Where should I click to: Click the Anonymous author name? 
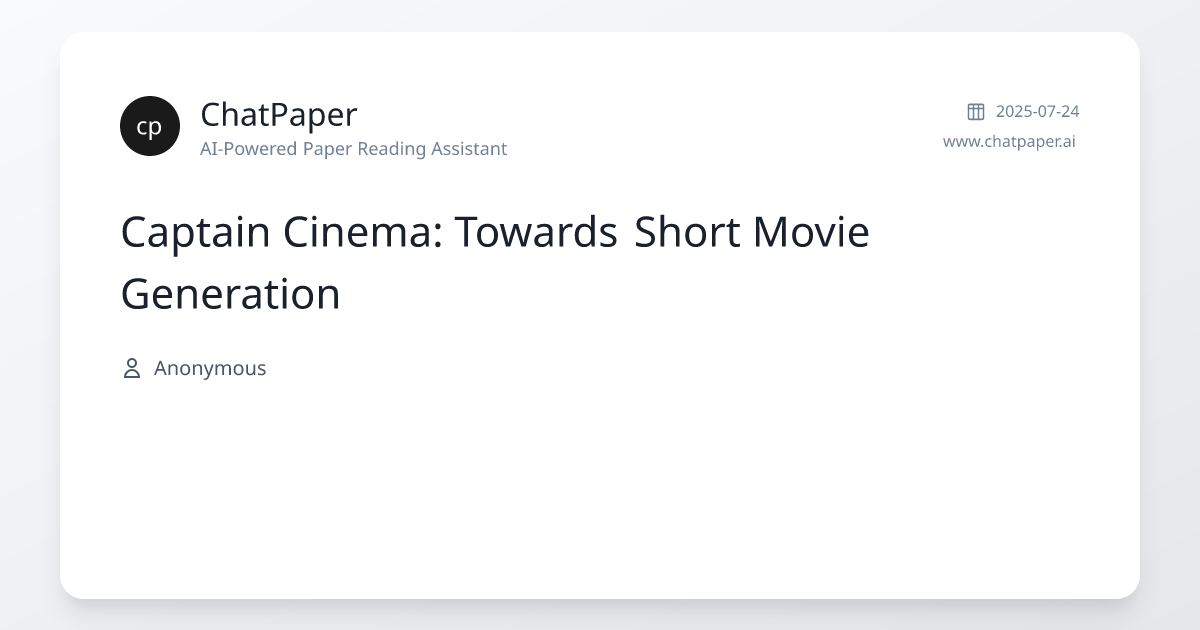210,368
